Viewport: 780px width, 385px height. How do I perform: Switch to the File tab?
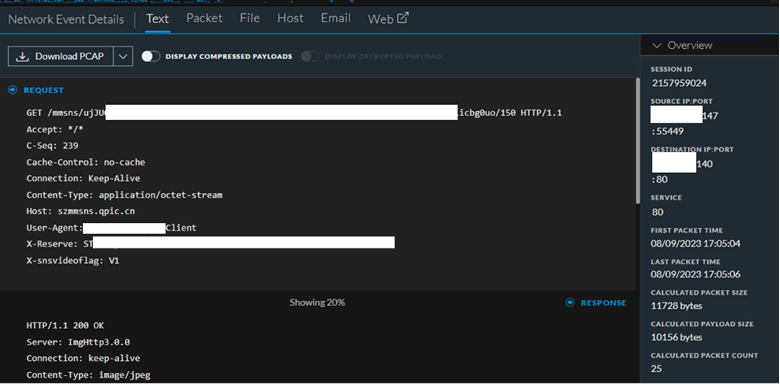click(x=250, y=18)
